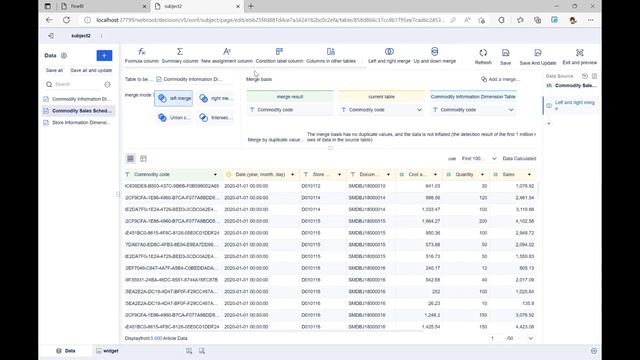The height and width of the screenshot is (360, 640).
Task: Select Store Information Dimensi... table in list
Action: pyautogui.click(x=78, y=122)
